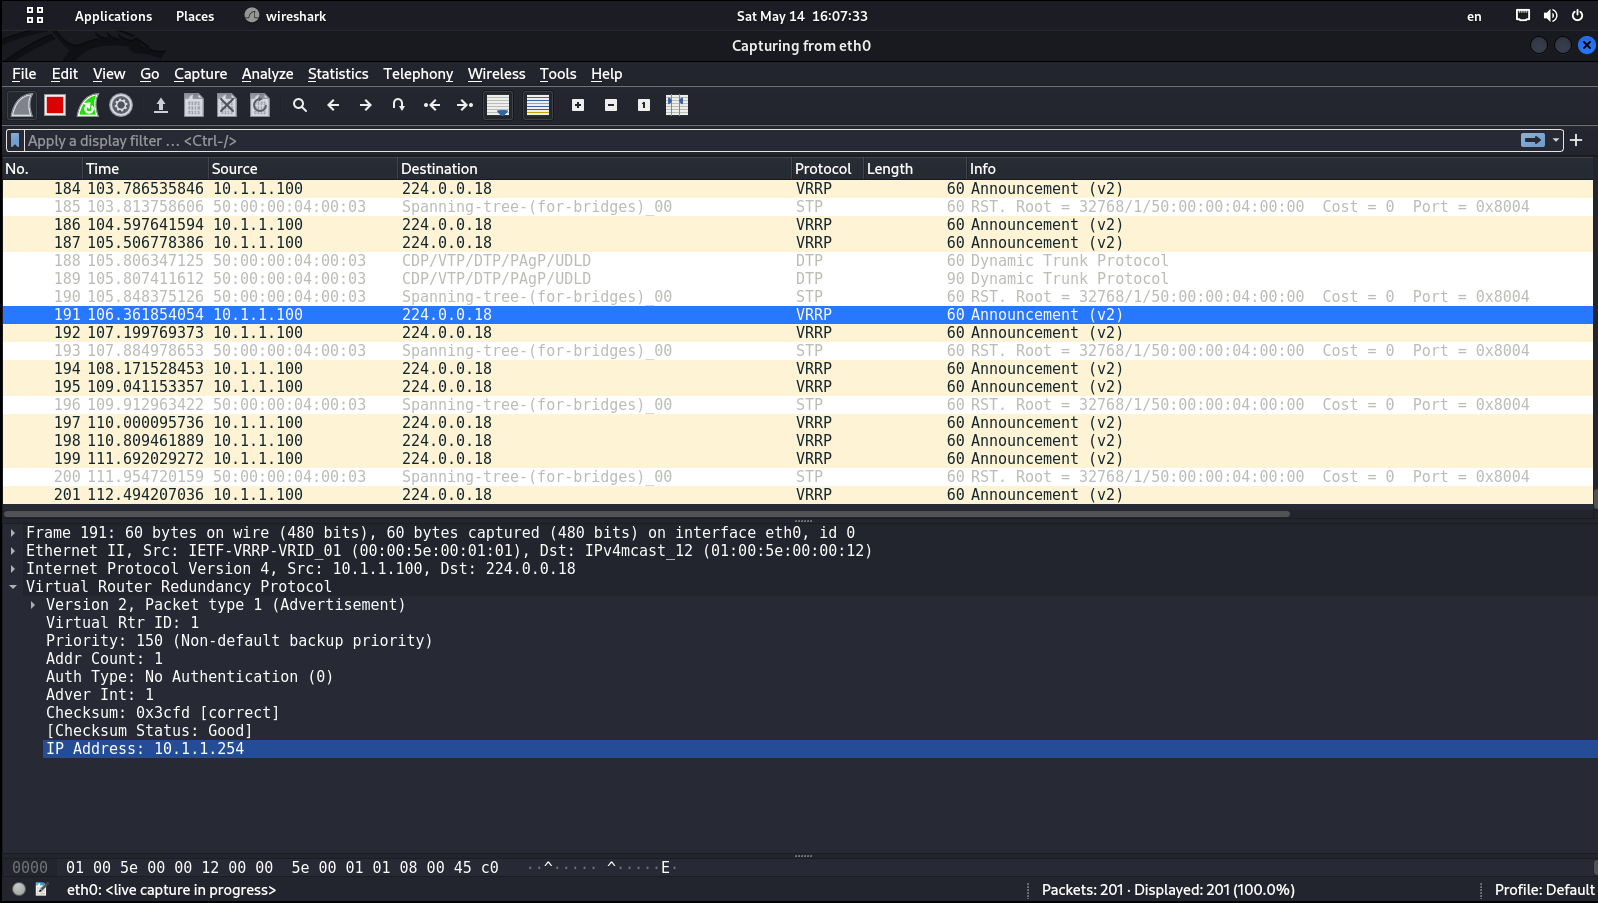
Task: Toggle packet list colorization
Action: (x=538, y=105)
